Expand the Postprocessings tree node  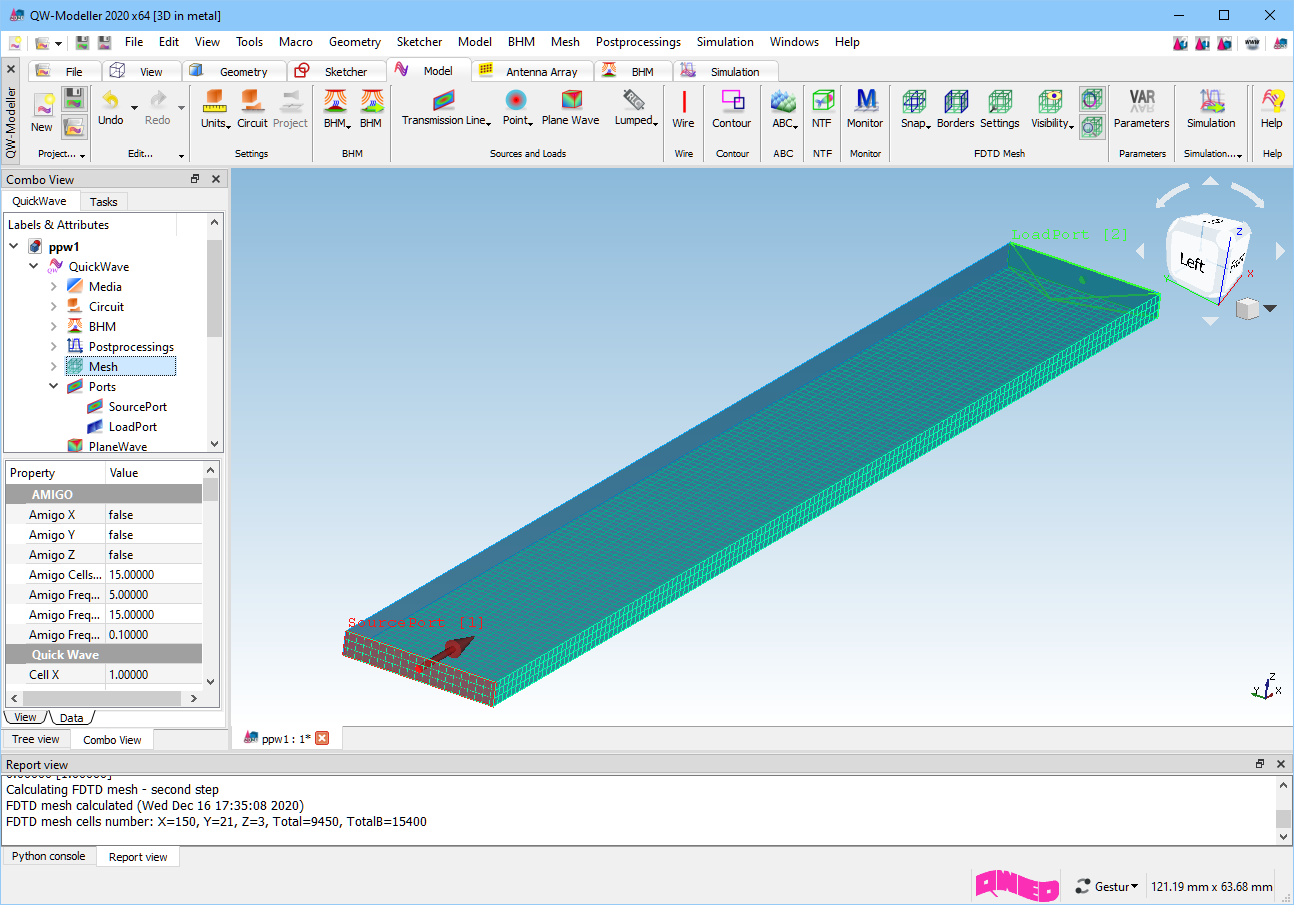point(54,347)
